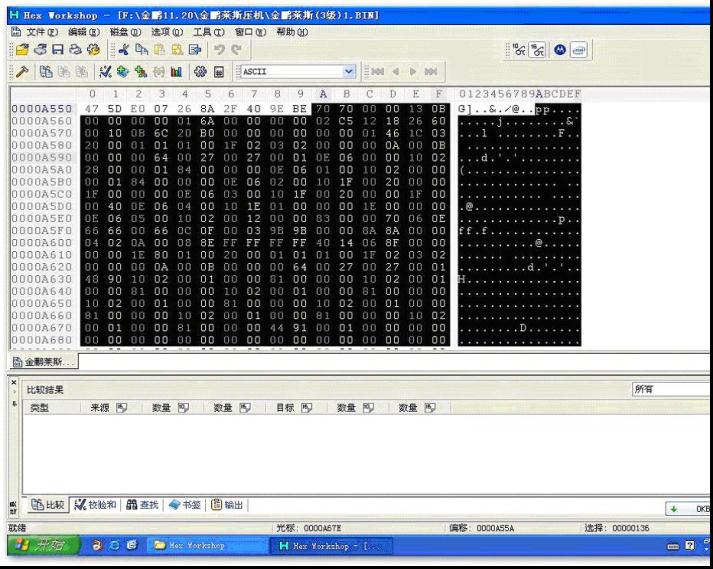Viewport: 713px width, 569px height.
Task: Click the paste icon in the edit toolbar
Action: 159,50
